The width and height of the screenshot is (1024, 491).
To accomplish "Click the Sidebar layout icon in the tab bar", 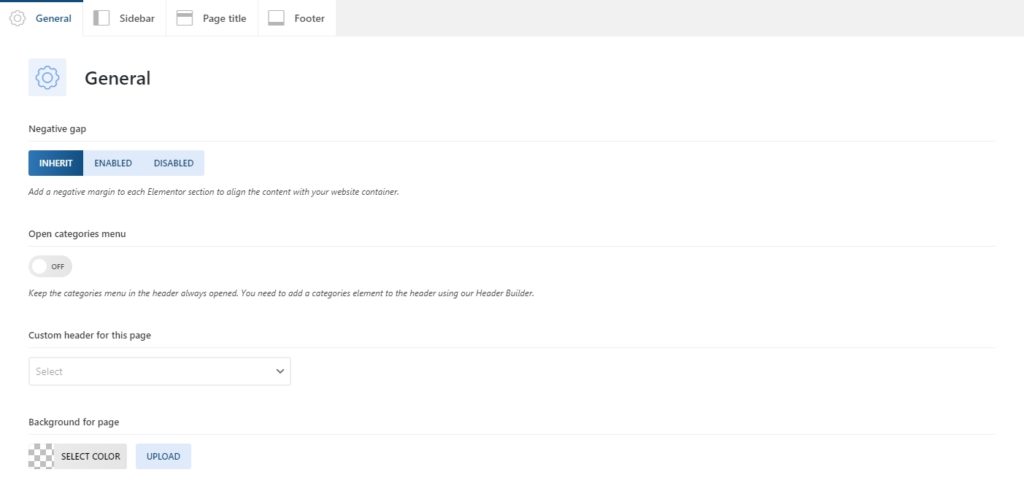I will [102, 18].
